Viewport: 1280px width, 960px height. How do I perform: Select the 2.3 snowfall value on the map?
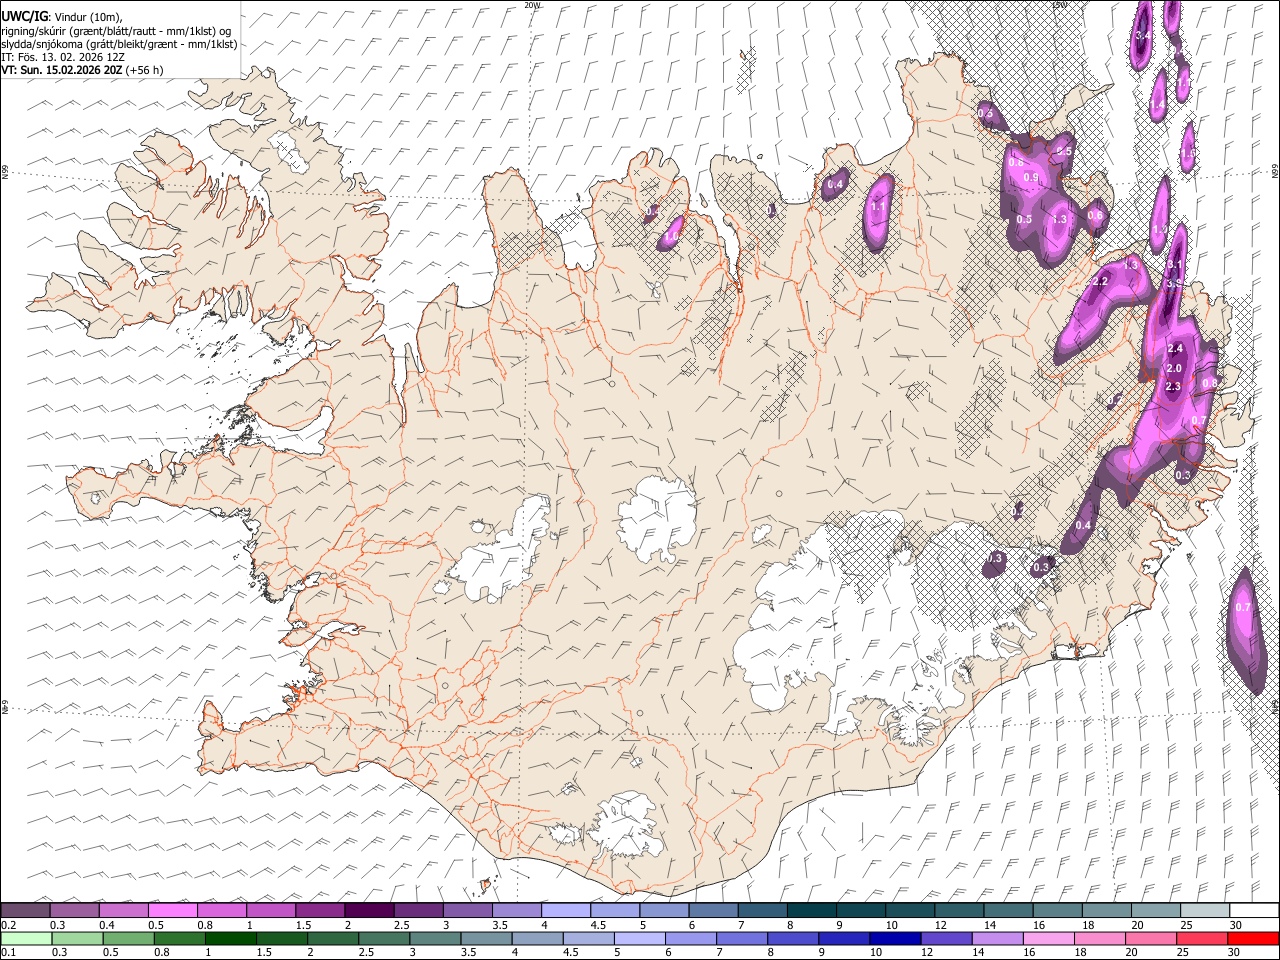[x=1173, y=386]
